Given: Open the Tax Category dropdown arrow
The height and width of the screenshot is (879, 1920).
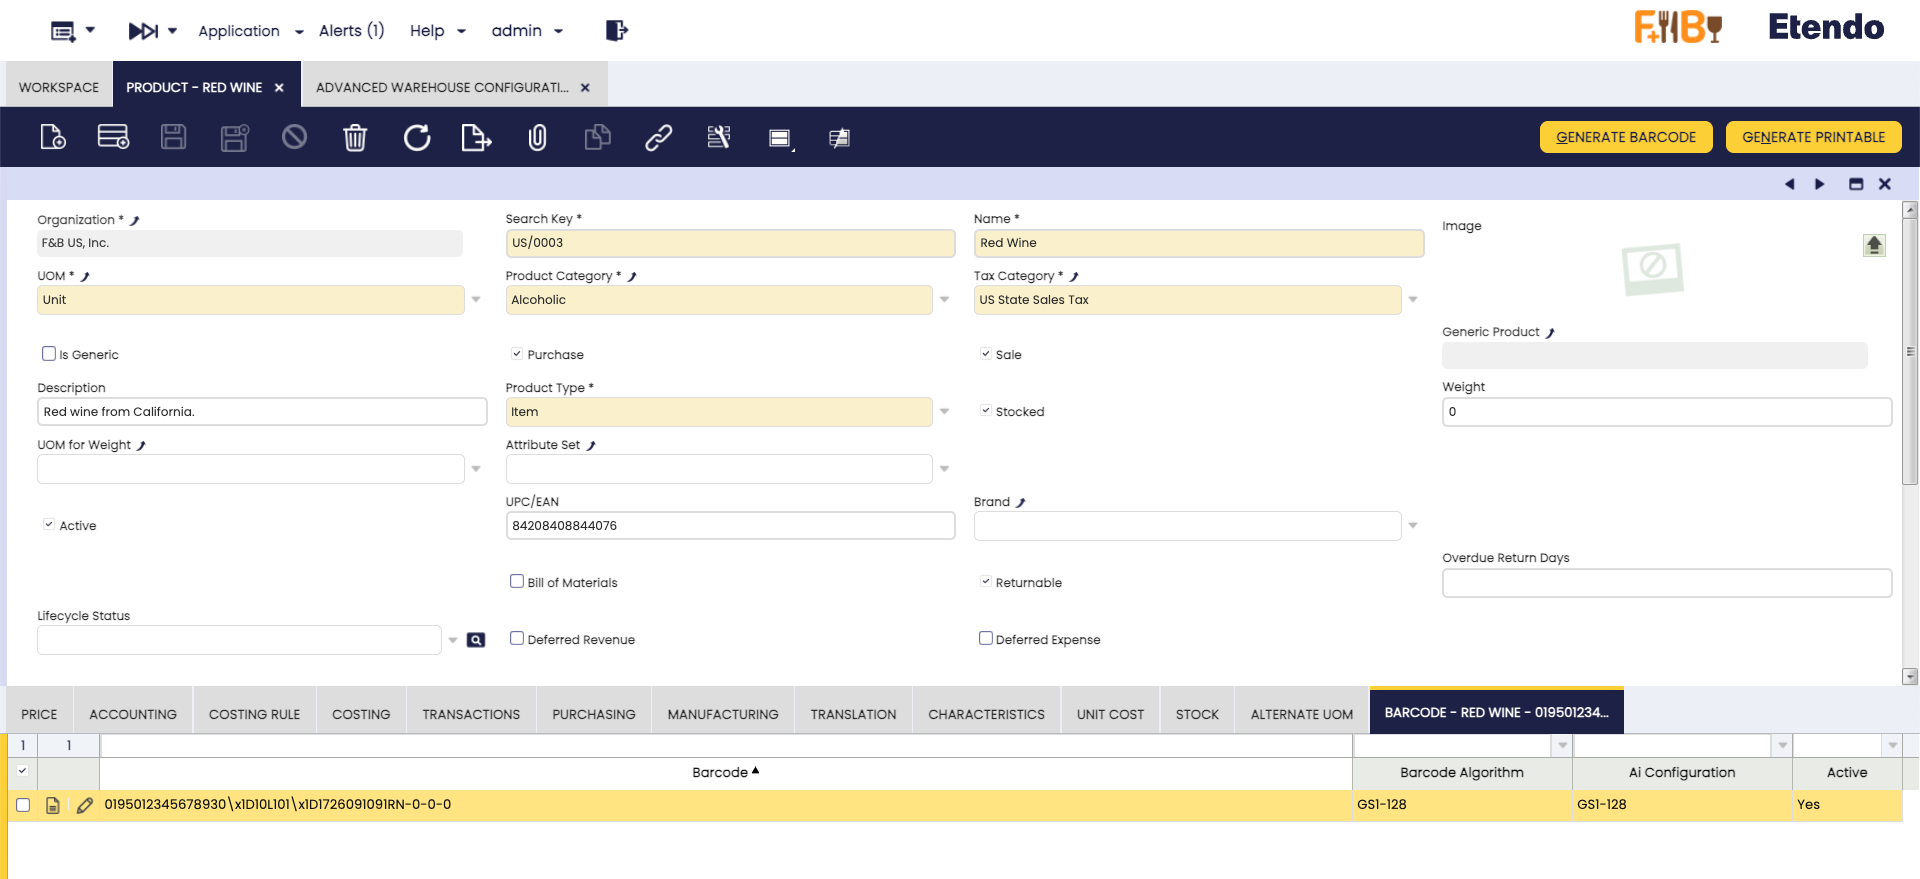Looking at the screenshot, I should tap(1413, 300).
